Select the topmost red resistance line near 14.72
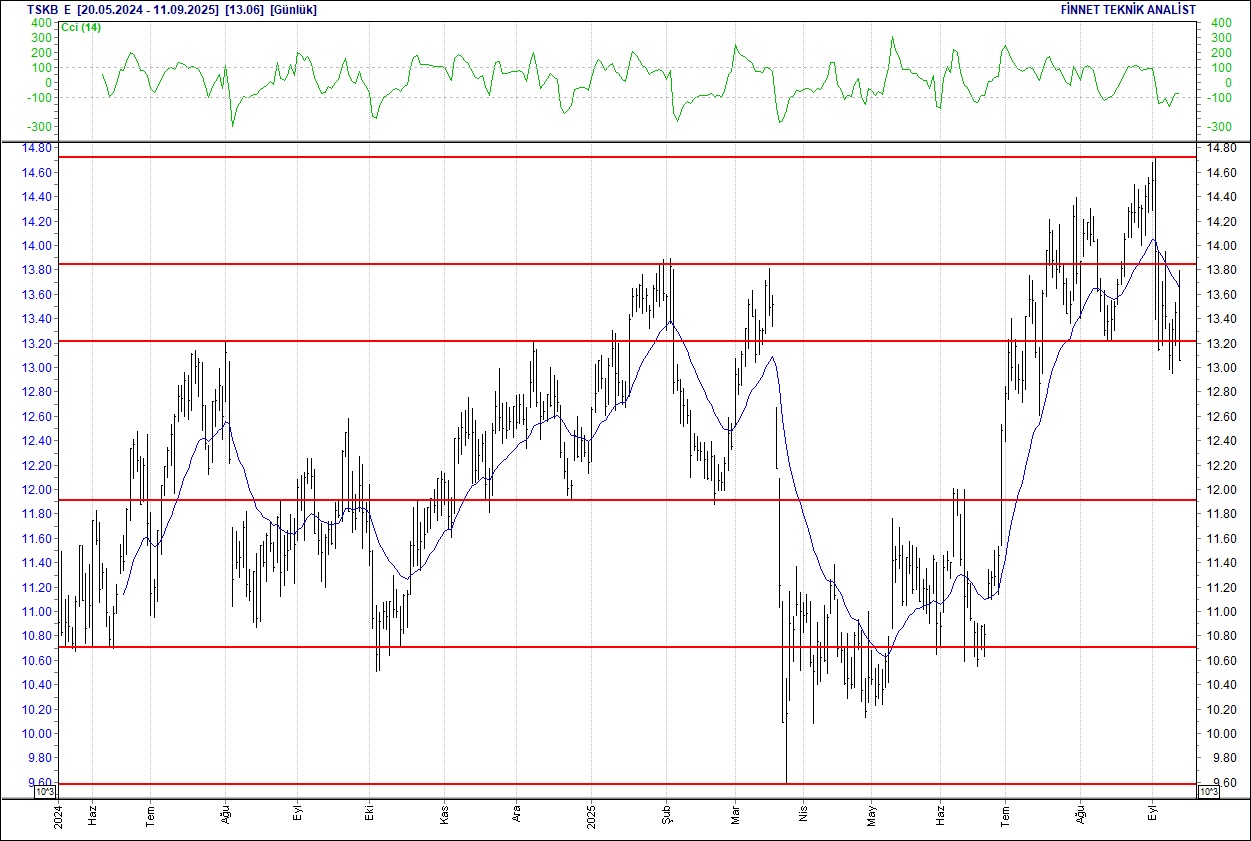Viewport: 1251px width, 841px height. pyautogui.click(x=628, y=157)
